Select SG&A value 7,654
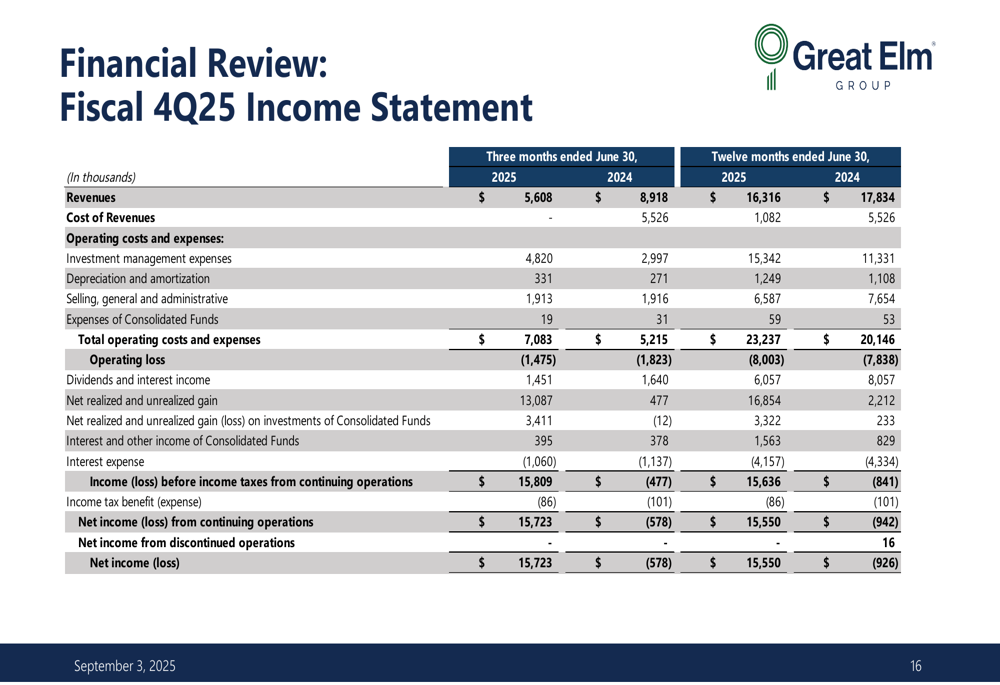Screen dimensions: 1000x685 tap(880, 298)
